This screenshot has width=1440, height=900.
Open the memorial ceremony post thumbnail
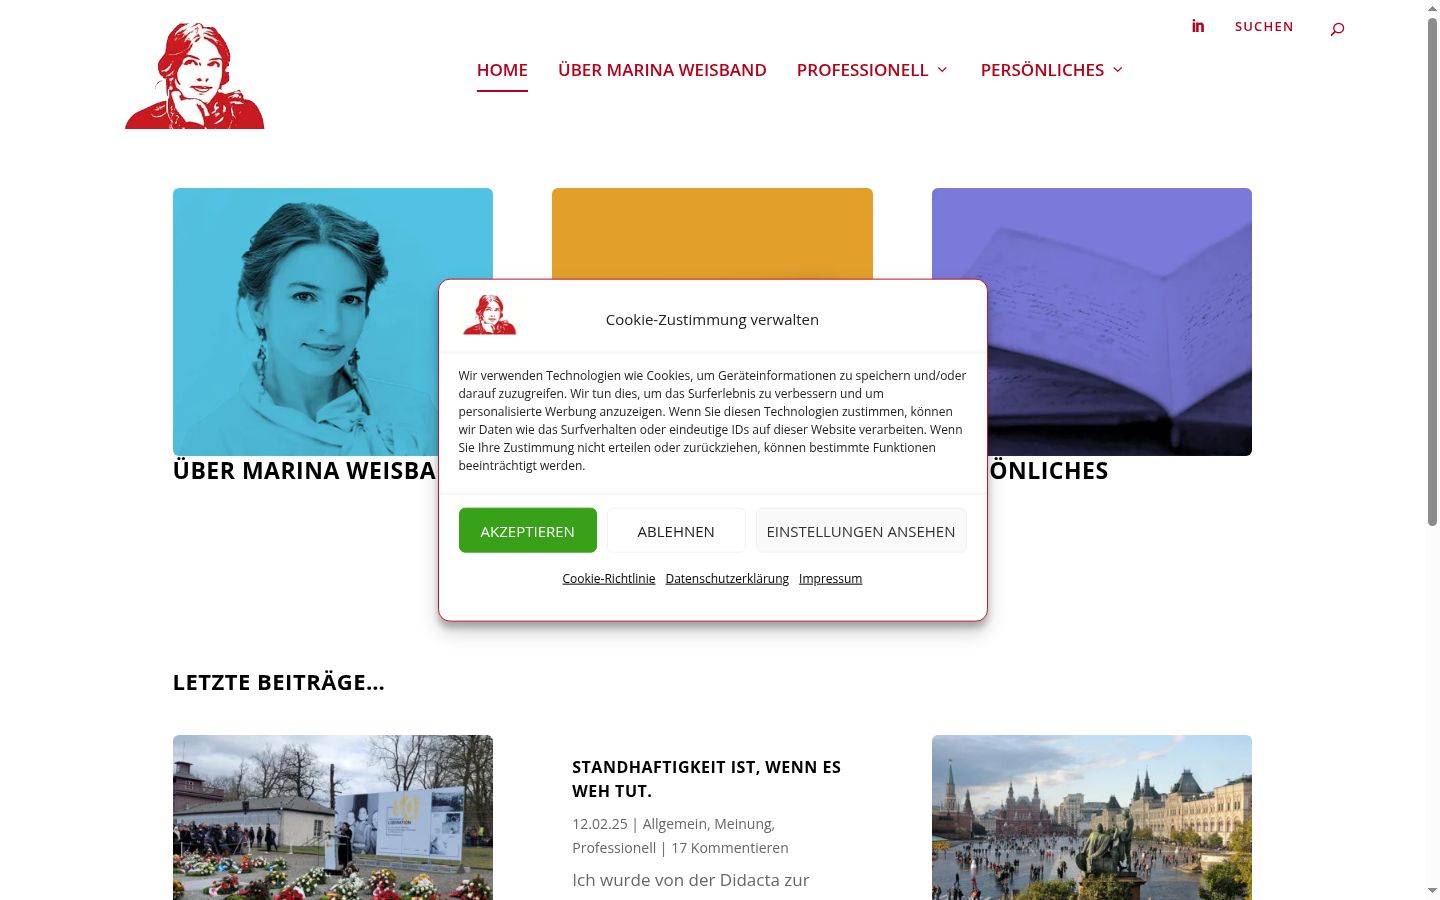coord(333,817)
